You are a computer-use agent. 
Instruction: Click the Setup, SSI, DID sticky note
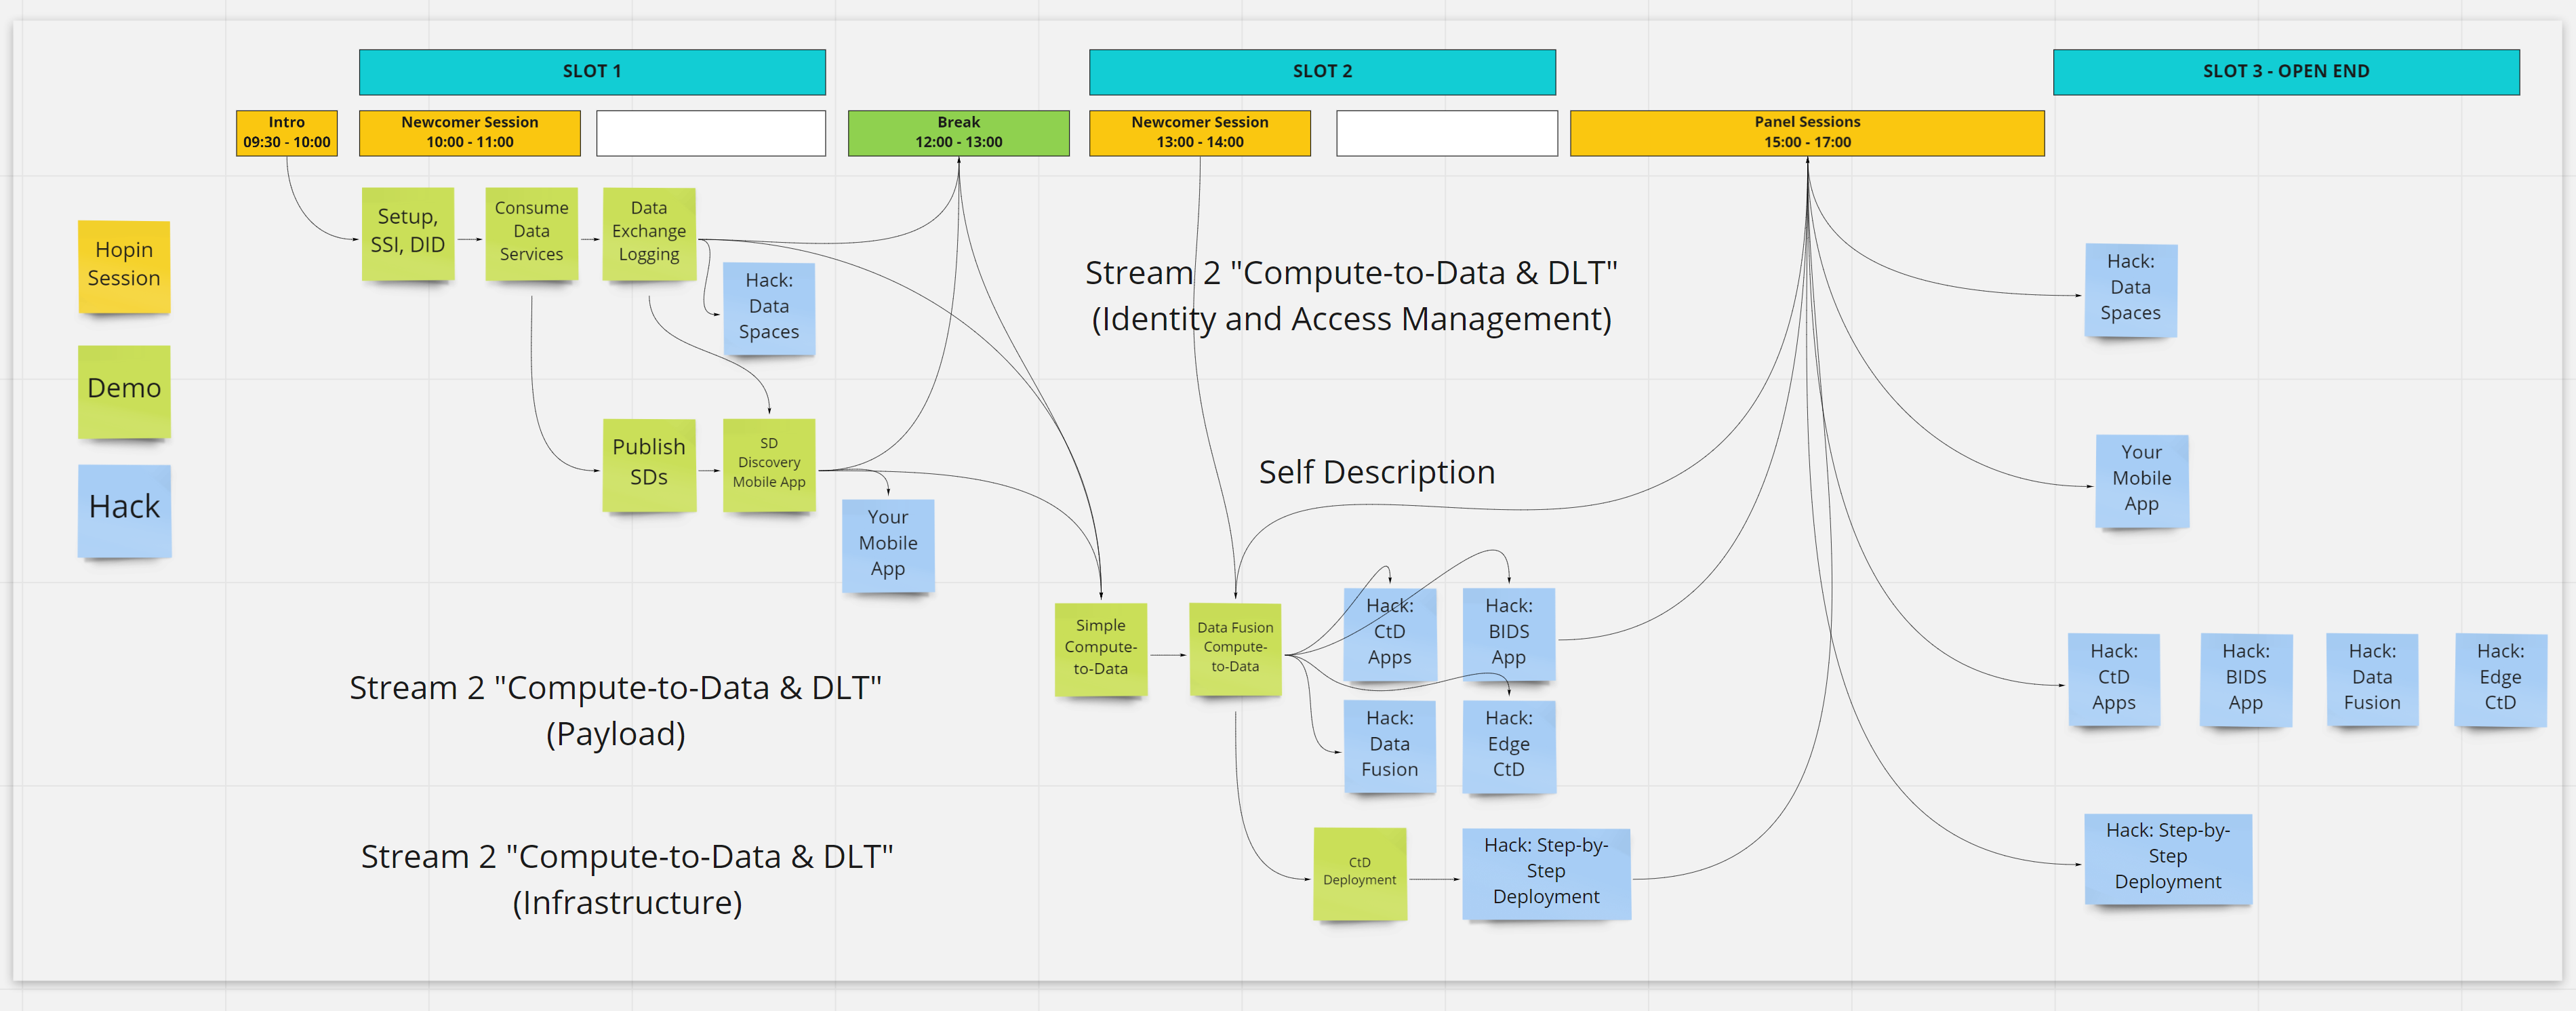point(408,233)
